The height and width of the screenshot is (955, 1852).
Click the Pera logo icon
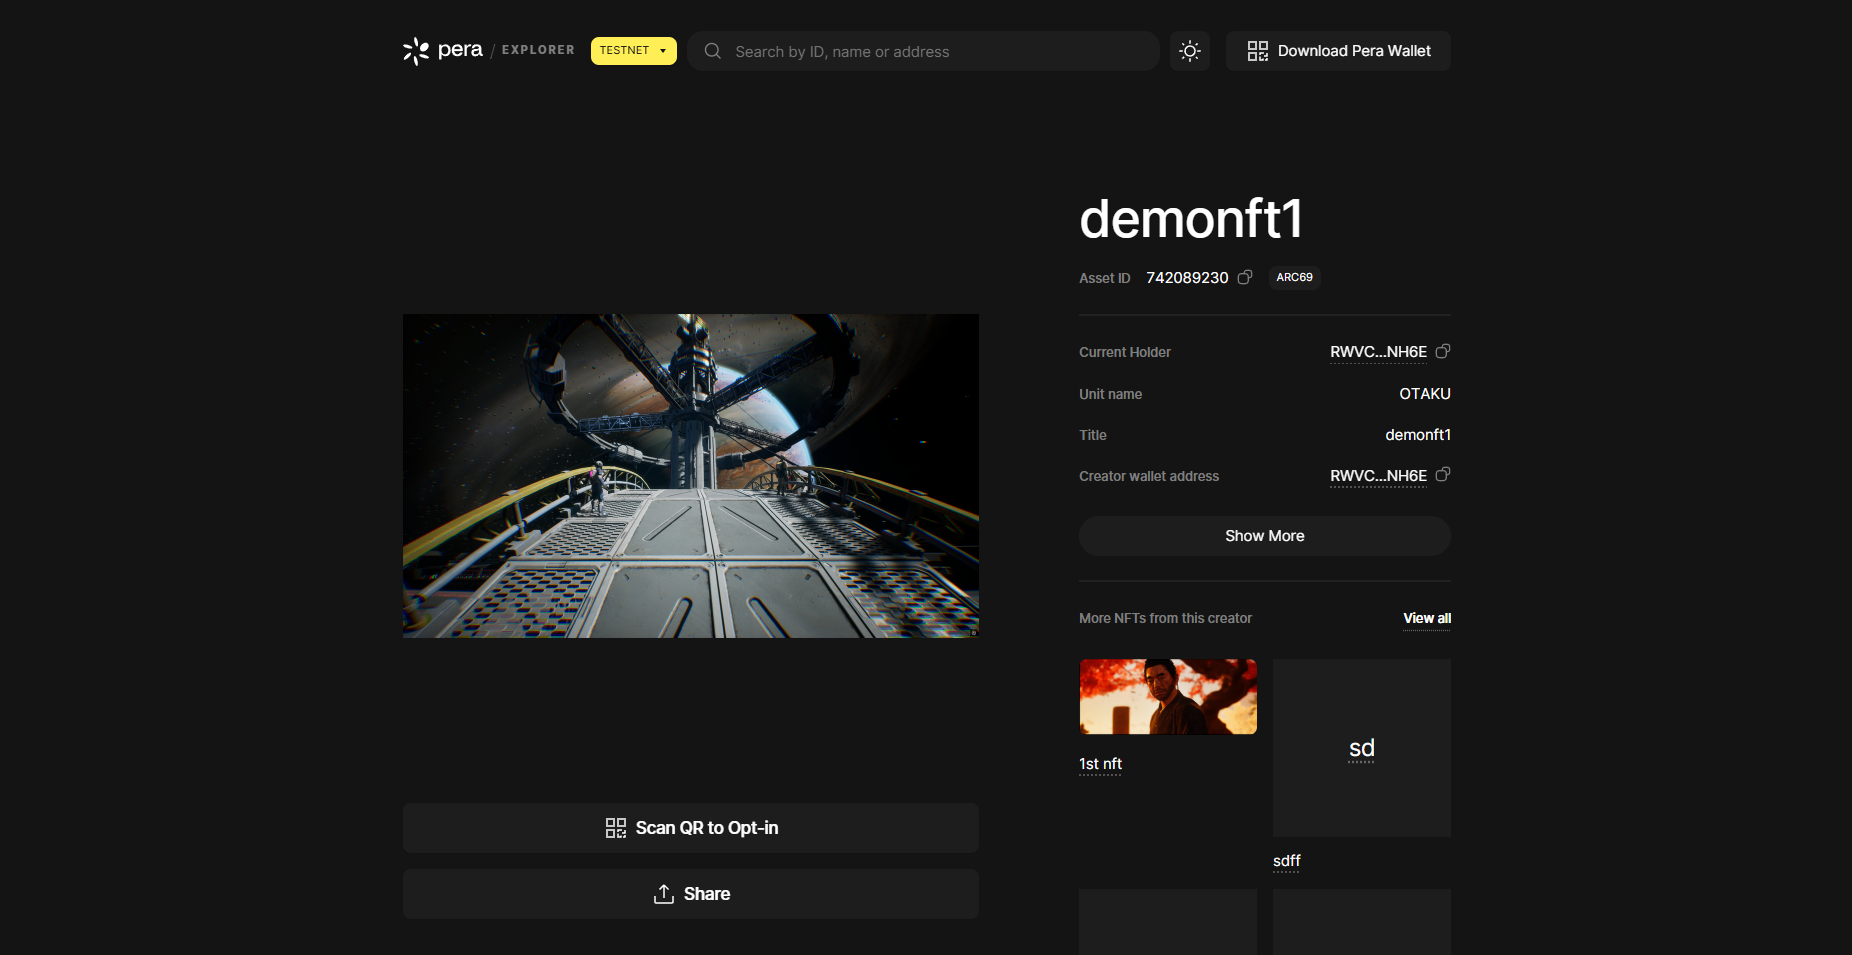pyautogui.click(x=416, y=51)
